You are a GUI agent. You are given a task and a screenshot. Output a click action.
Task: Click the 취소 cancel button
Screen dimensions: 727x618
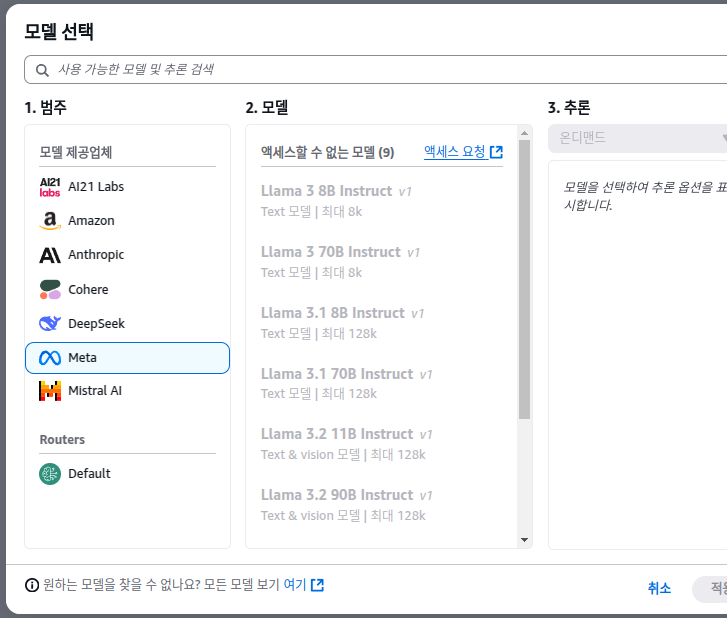pyautogui.click(x=659, y=588)
